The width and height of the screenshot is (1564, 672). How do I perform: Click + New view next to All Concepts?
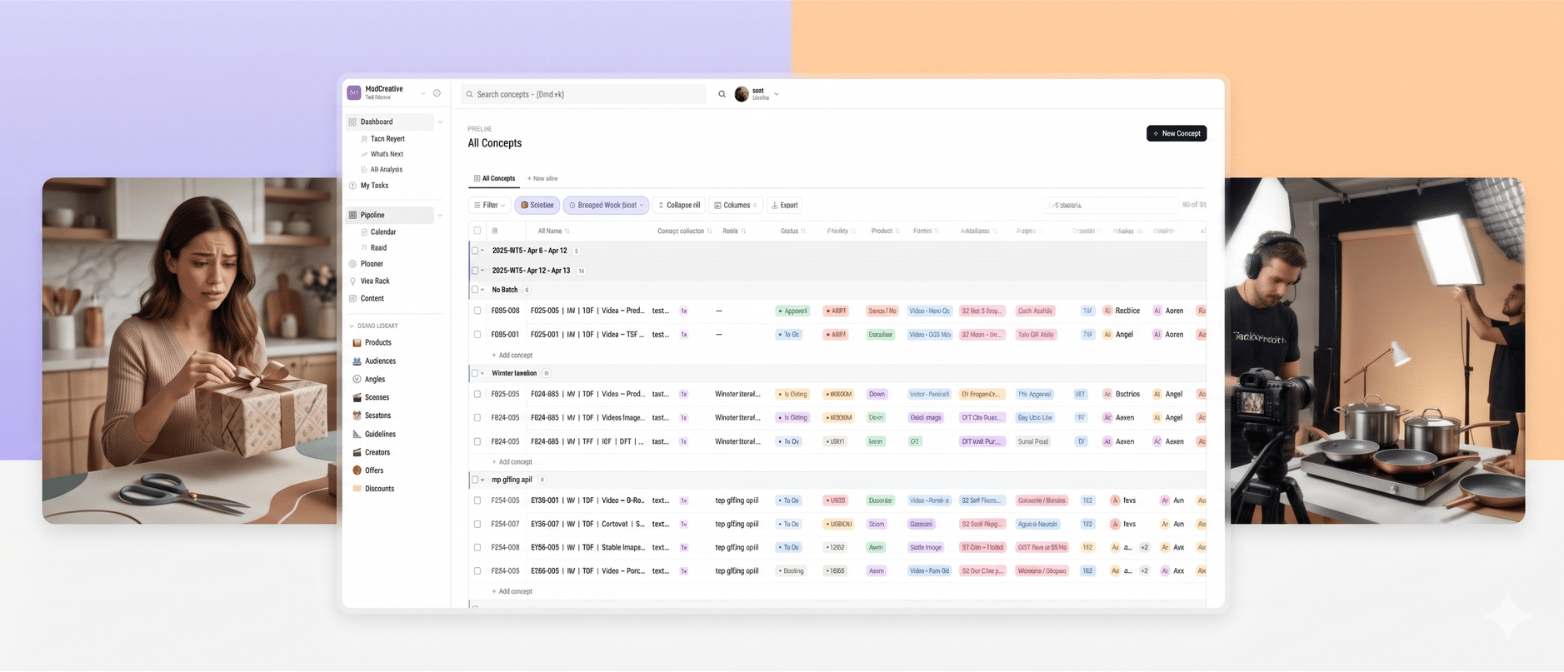(541, 179)
